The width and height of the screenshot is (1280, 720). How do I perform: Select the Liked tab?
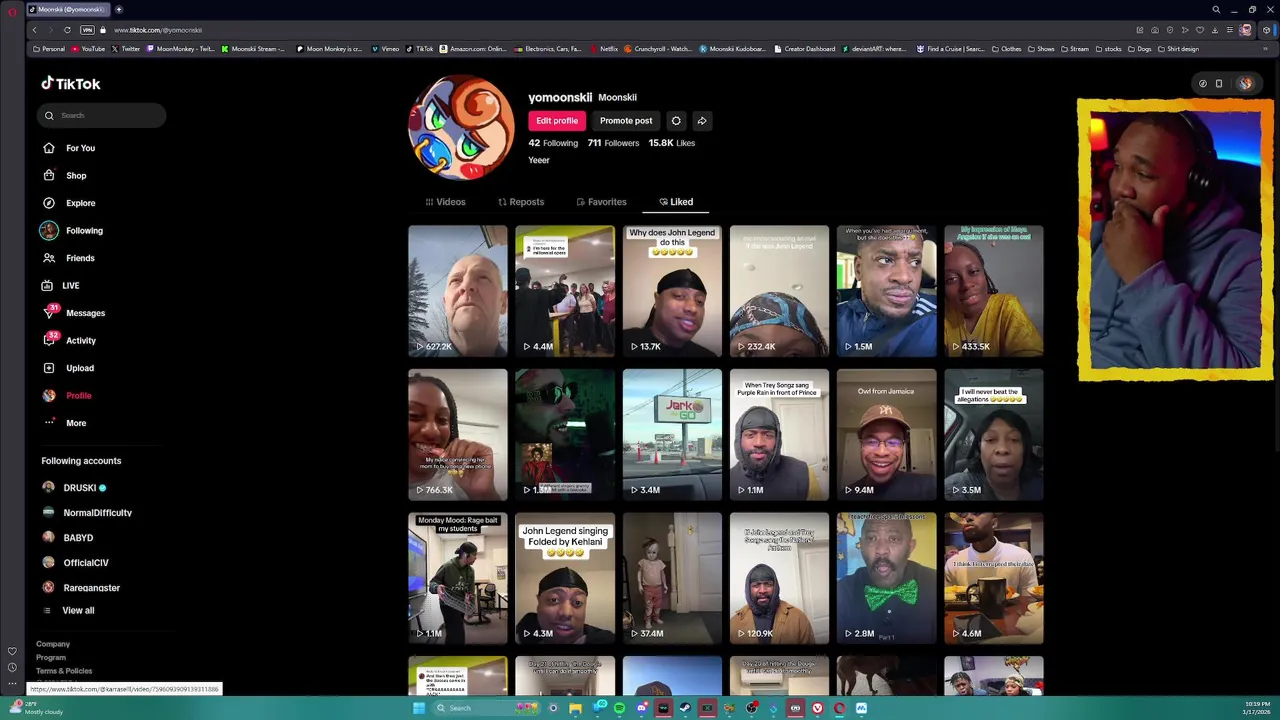[x=676, y=202]
